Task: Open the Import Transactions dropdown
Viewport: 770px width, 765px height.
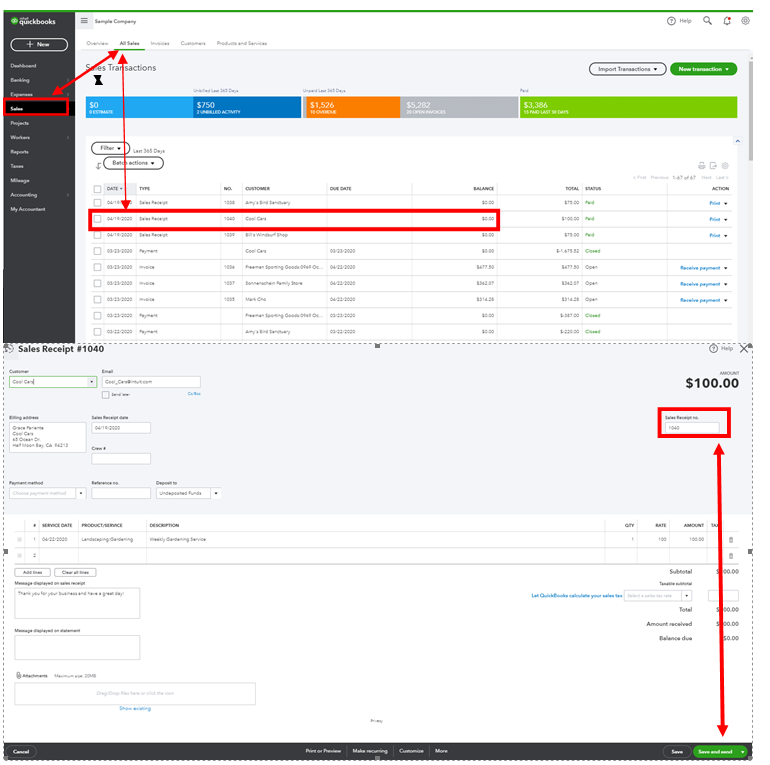Action: (x=627, y=69)
